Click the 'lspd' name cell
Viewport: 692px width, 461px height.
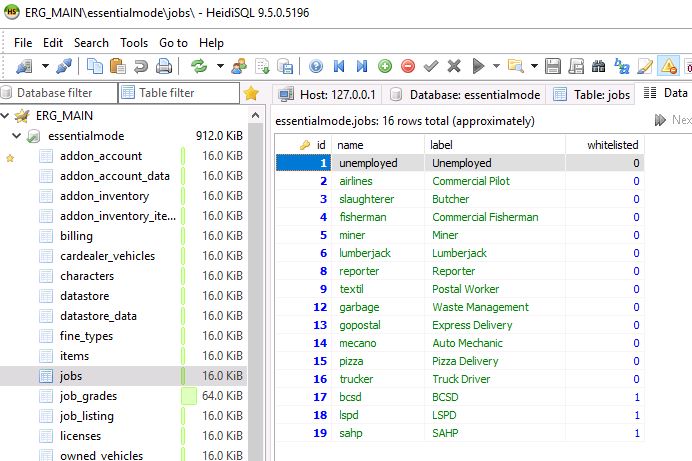tap(378, 415)
